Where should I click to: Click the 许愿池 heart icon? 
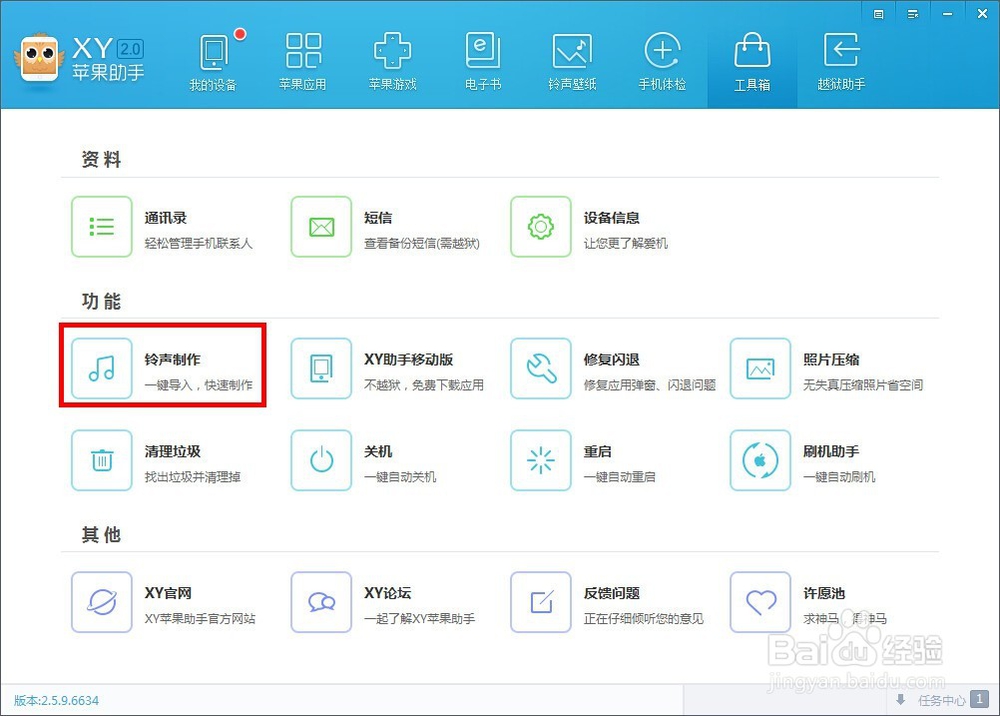tap(760, 601)
